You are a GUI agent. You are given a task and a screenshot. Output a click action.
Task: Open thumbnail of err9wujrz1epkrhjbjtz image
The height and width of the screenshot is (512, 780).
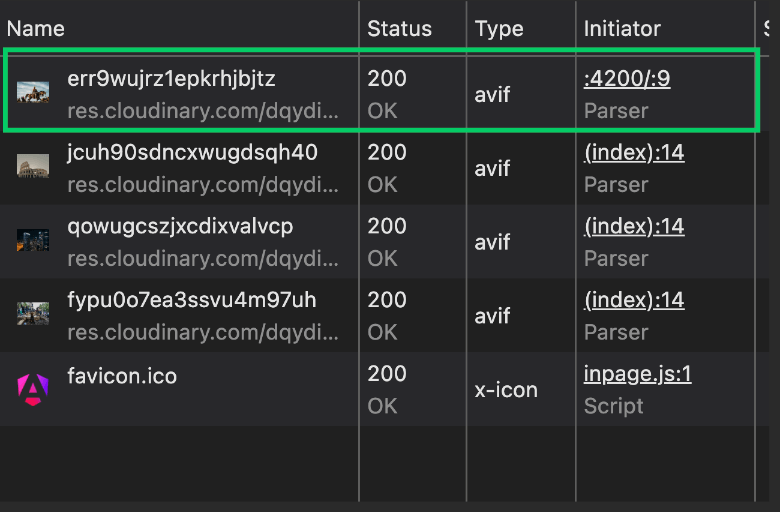tap(33, 93)
